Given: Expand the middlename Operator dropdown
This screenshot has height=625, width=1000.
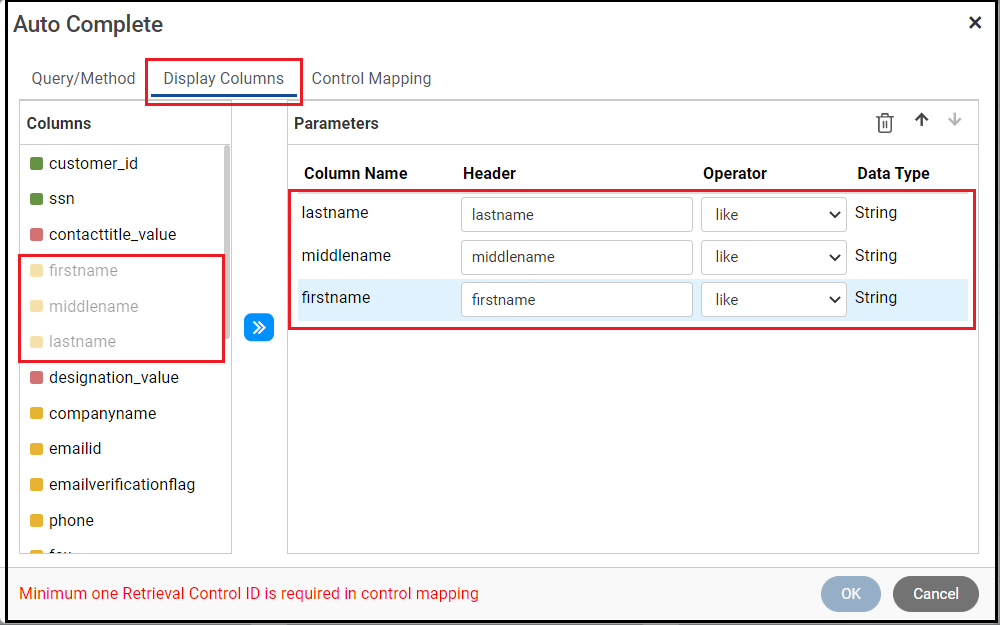Looking at the screenshot, I should 774,257.
